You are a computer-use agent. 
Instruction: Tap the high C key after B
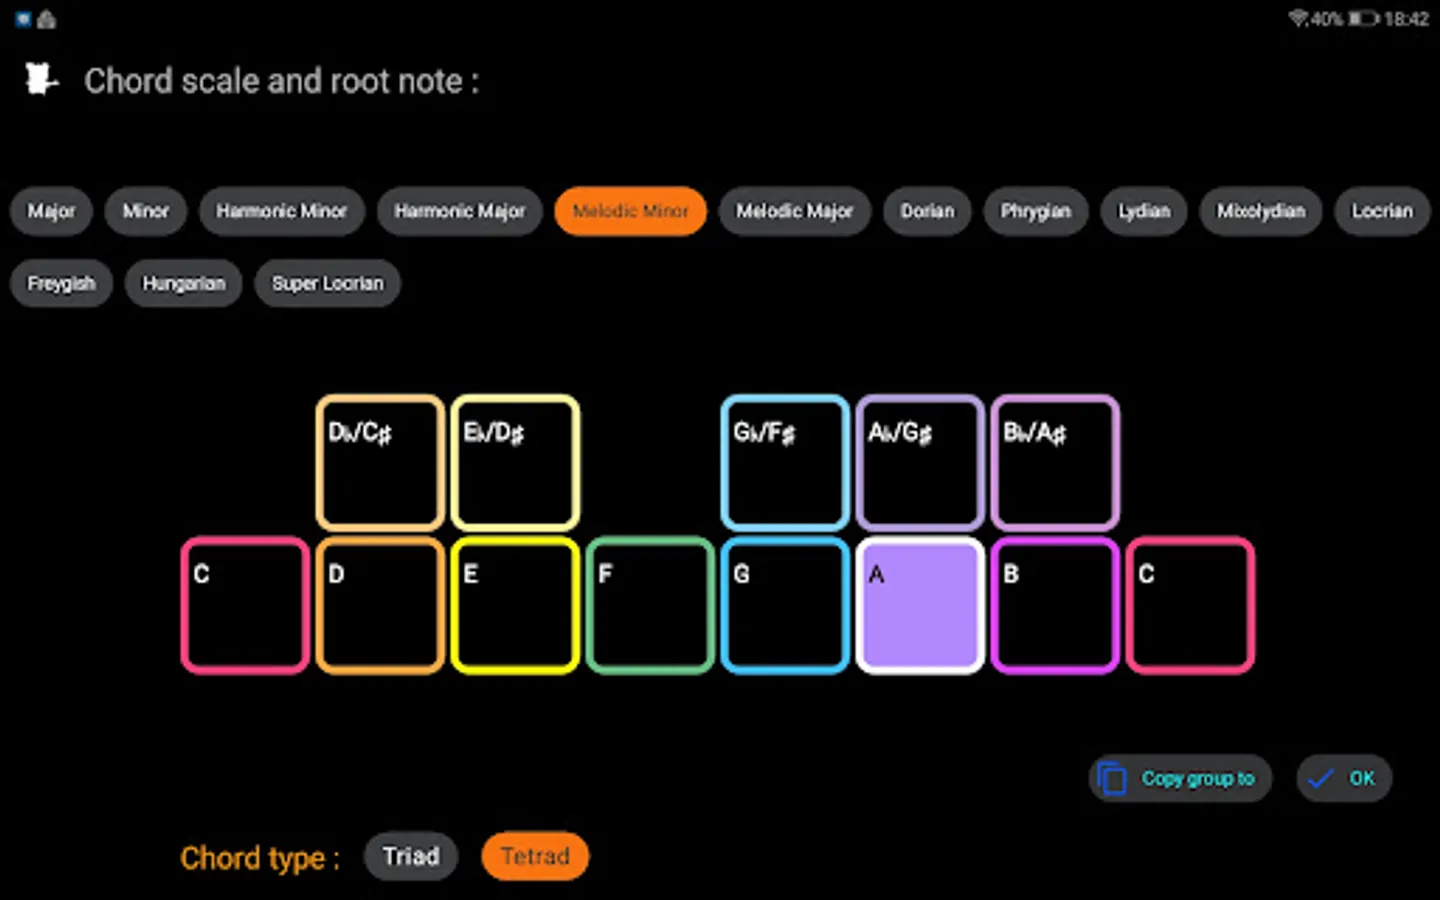tap(1190, 605)
